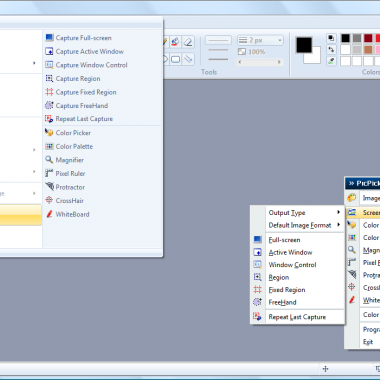The height and width of the screenshot is (380, 380).
Task: Pick FreeHand in the Screen Capture submenu
Action: (x=297, y=302)
